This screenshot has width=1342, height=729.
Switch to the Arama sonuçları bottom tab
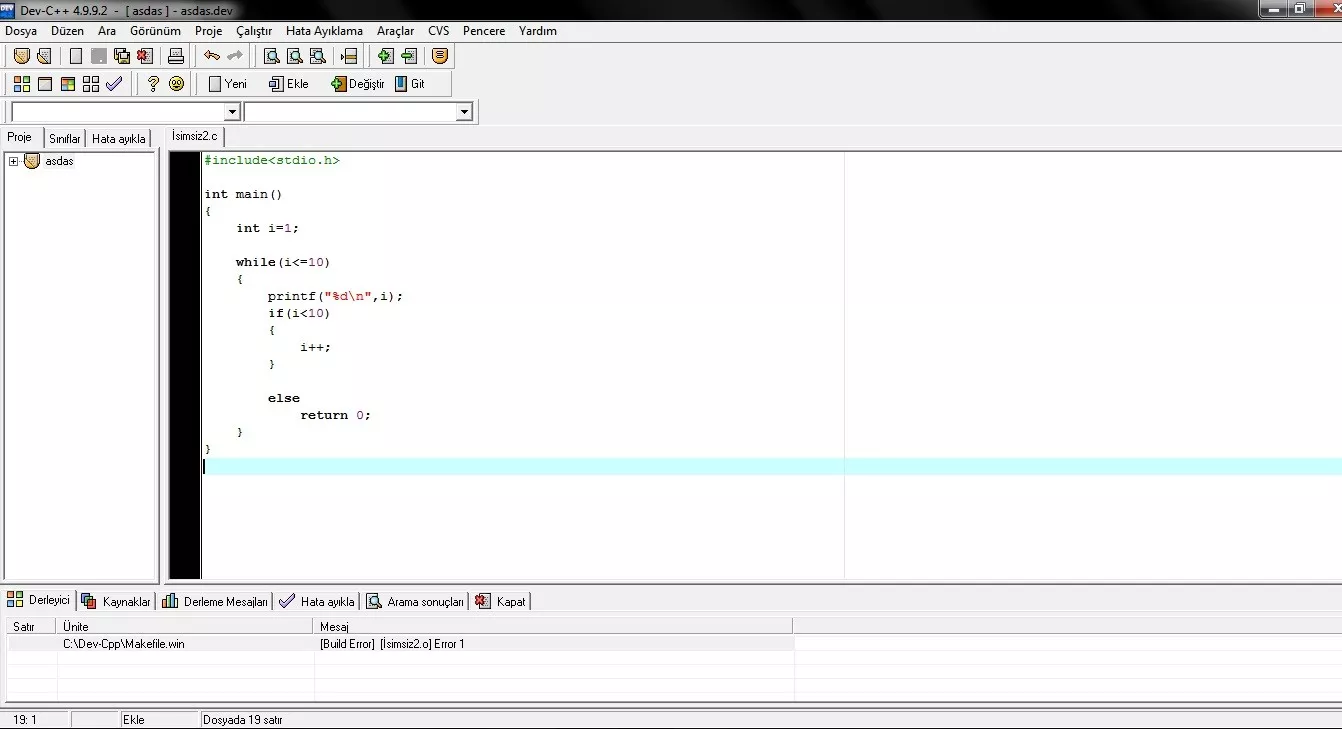(415, 601)
